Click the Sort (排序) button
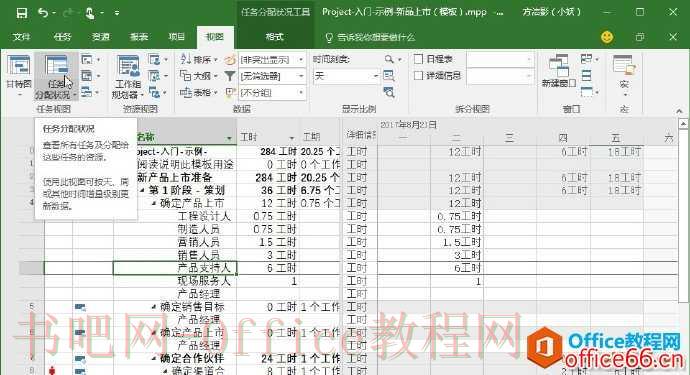Viewport: 690px width, 375px height. [198, 59]
